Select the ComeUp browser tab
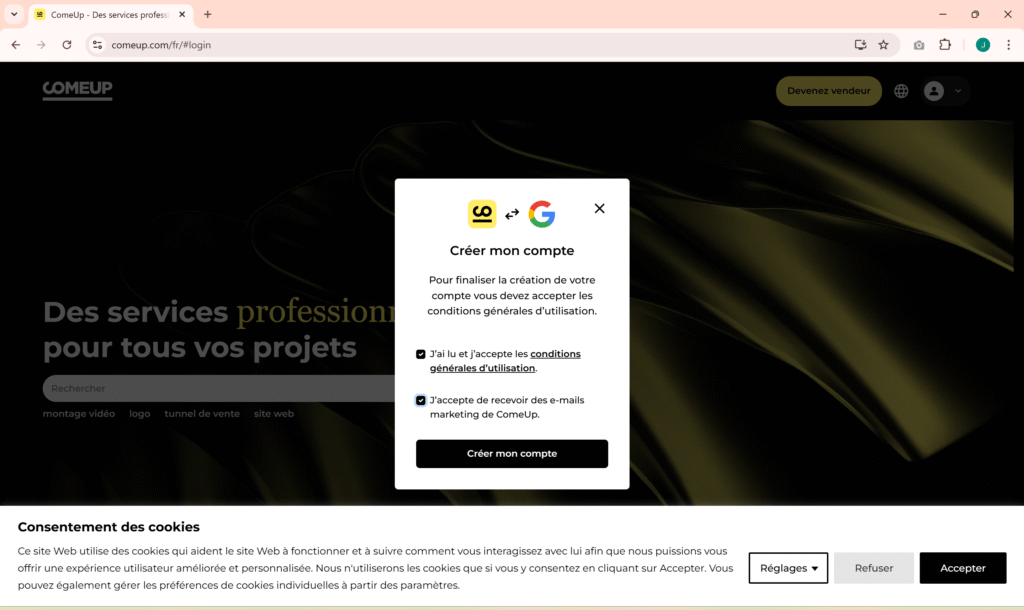Image resolution: width=1024 pixels, height=610 pixels. tap(105, 15)
